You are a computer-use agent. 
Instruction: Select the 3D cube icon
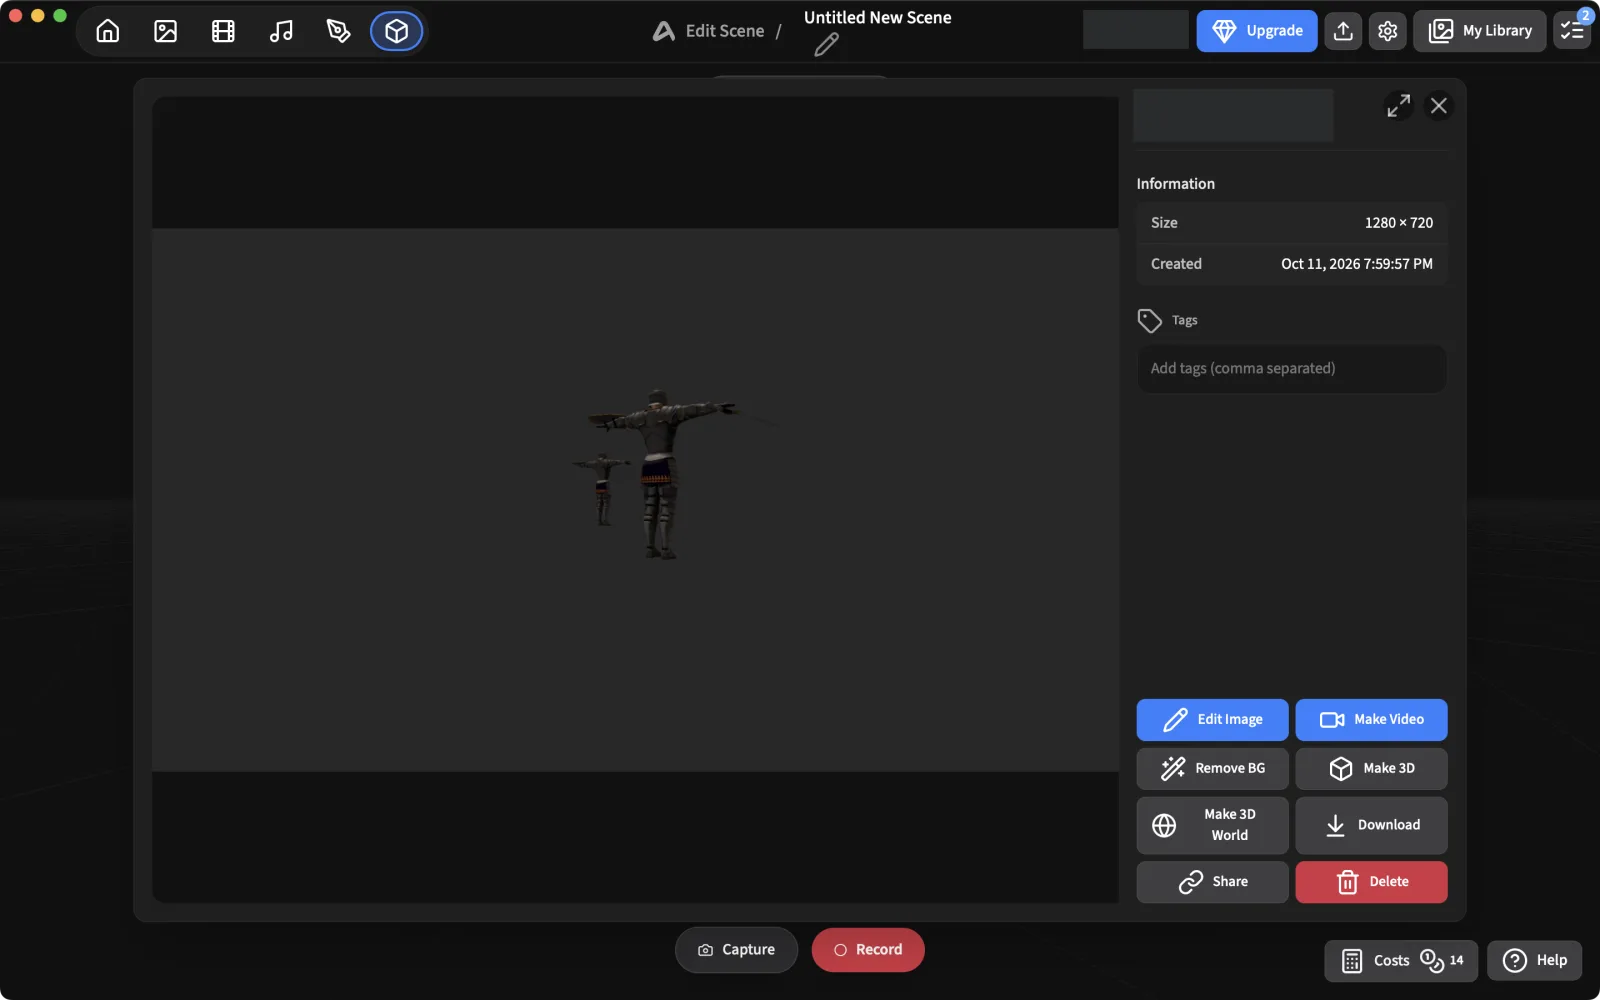pos(397,31)
